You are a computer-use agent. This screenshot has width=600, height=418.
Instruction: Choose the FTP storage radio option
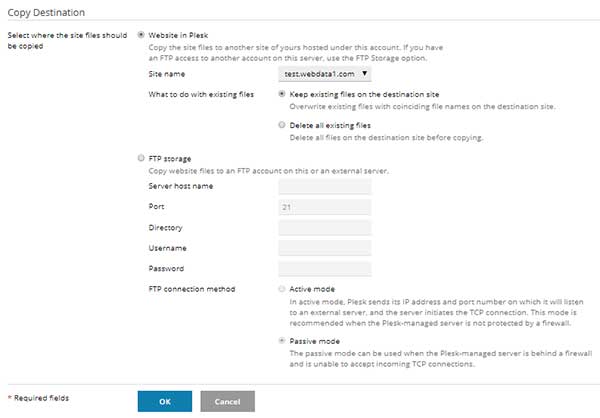[141, 158]
